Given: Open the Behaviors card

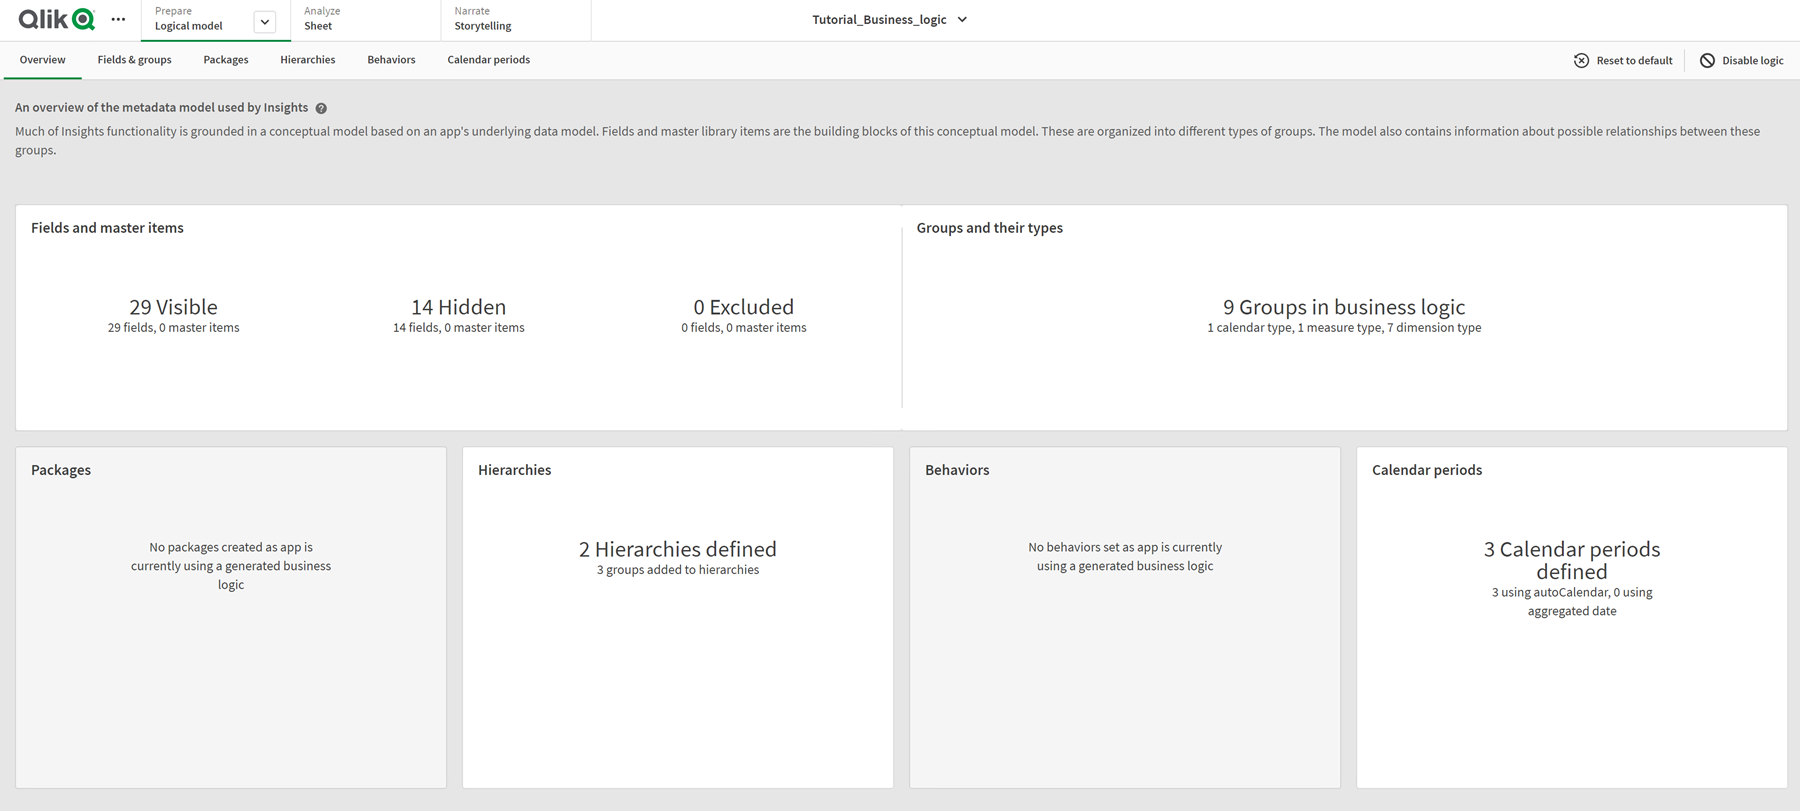Looking at the screenshot, I should [1125, 617].
